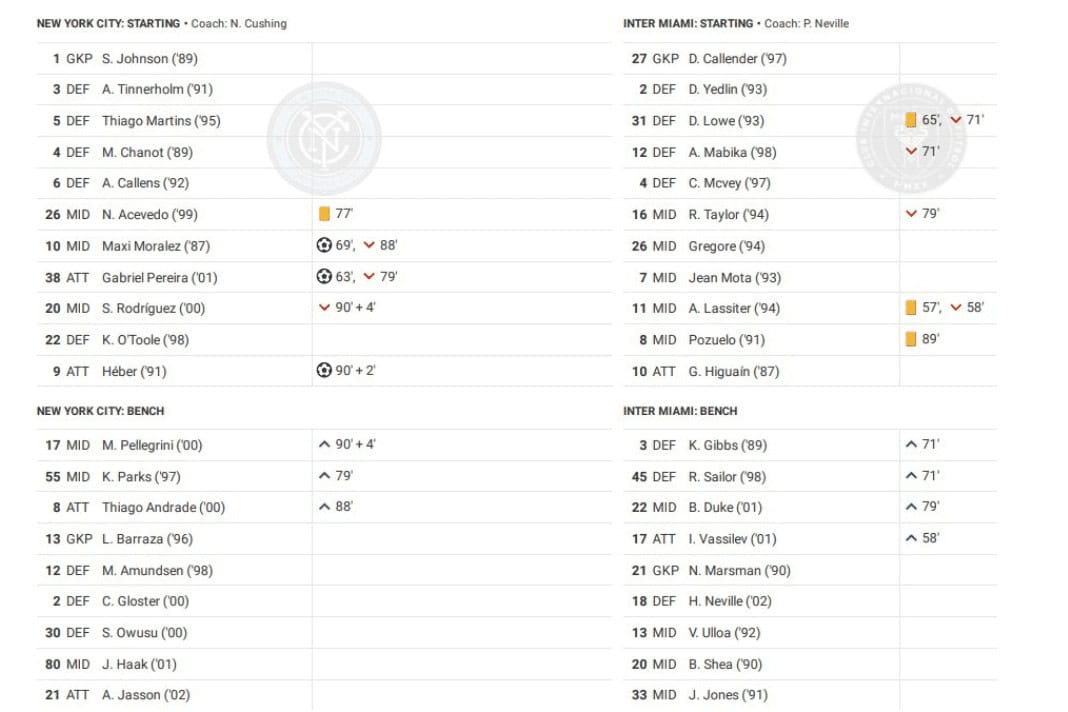
Task: Click K. Gibbs' sub-on arrow
Action: coord(911,444)
